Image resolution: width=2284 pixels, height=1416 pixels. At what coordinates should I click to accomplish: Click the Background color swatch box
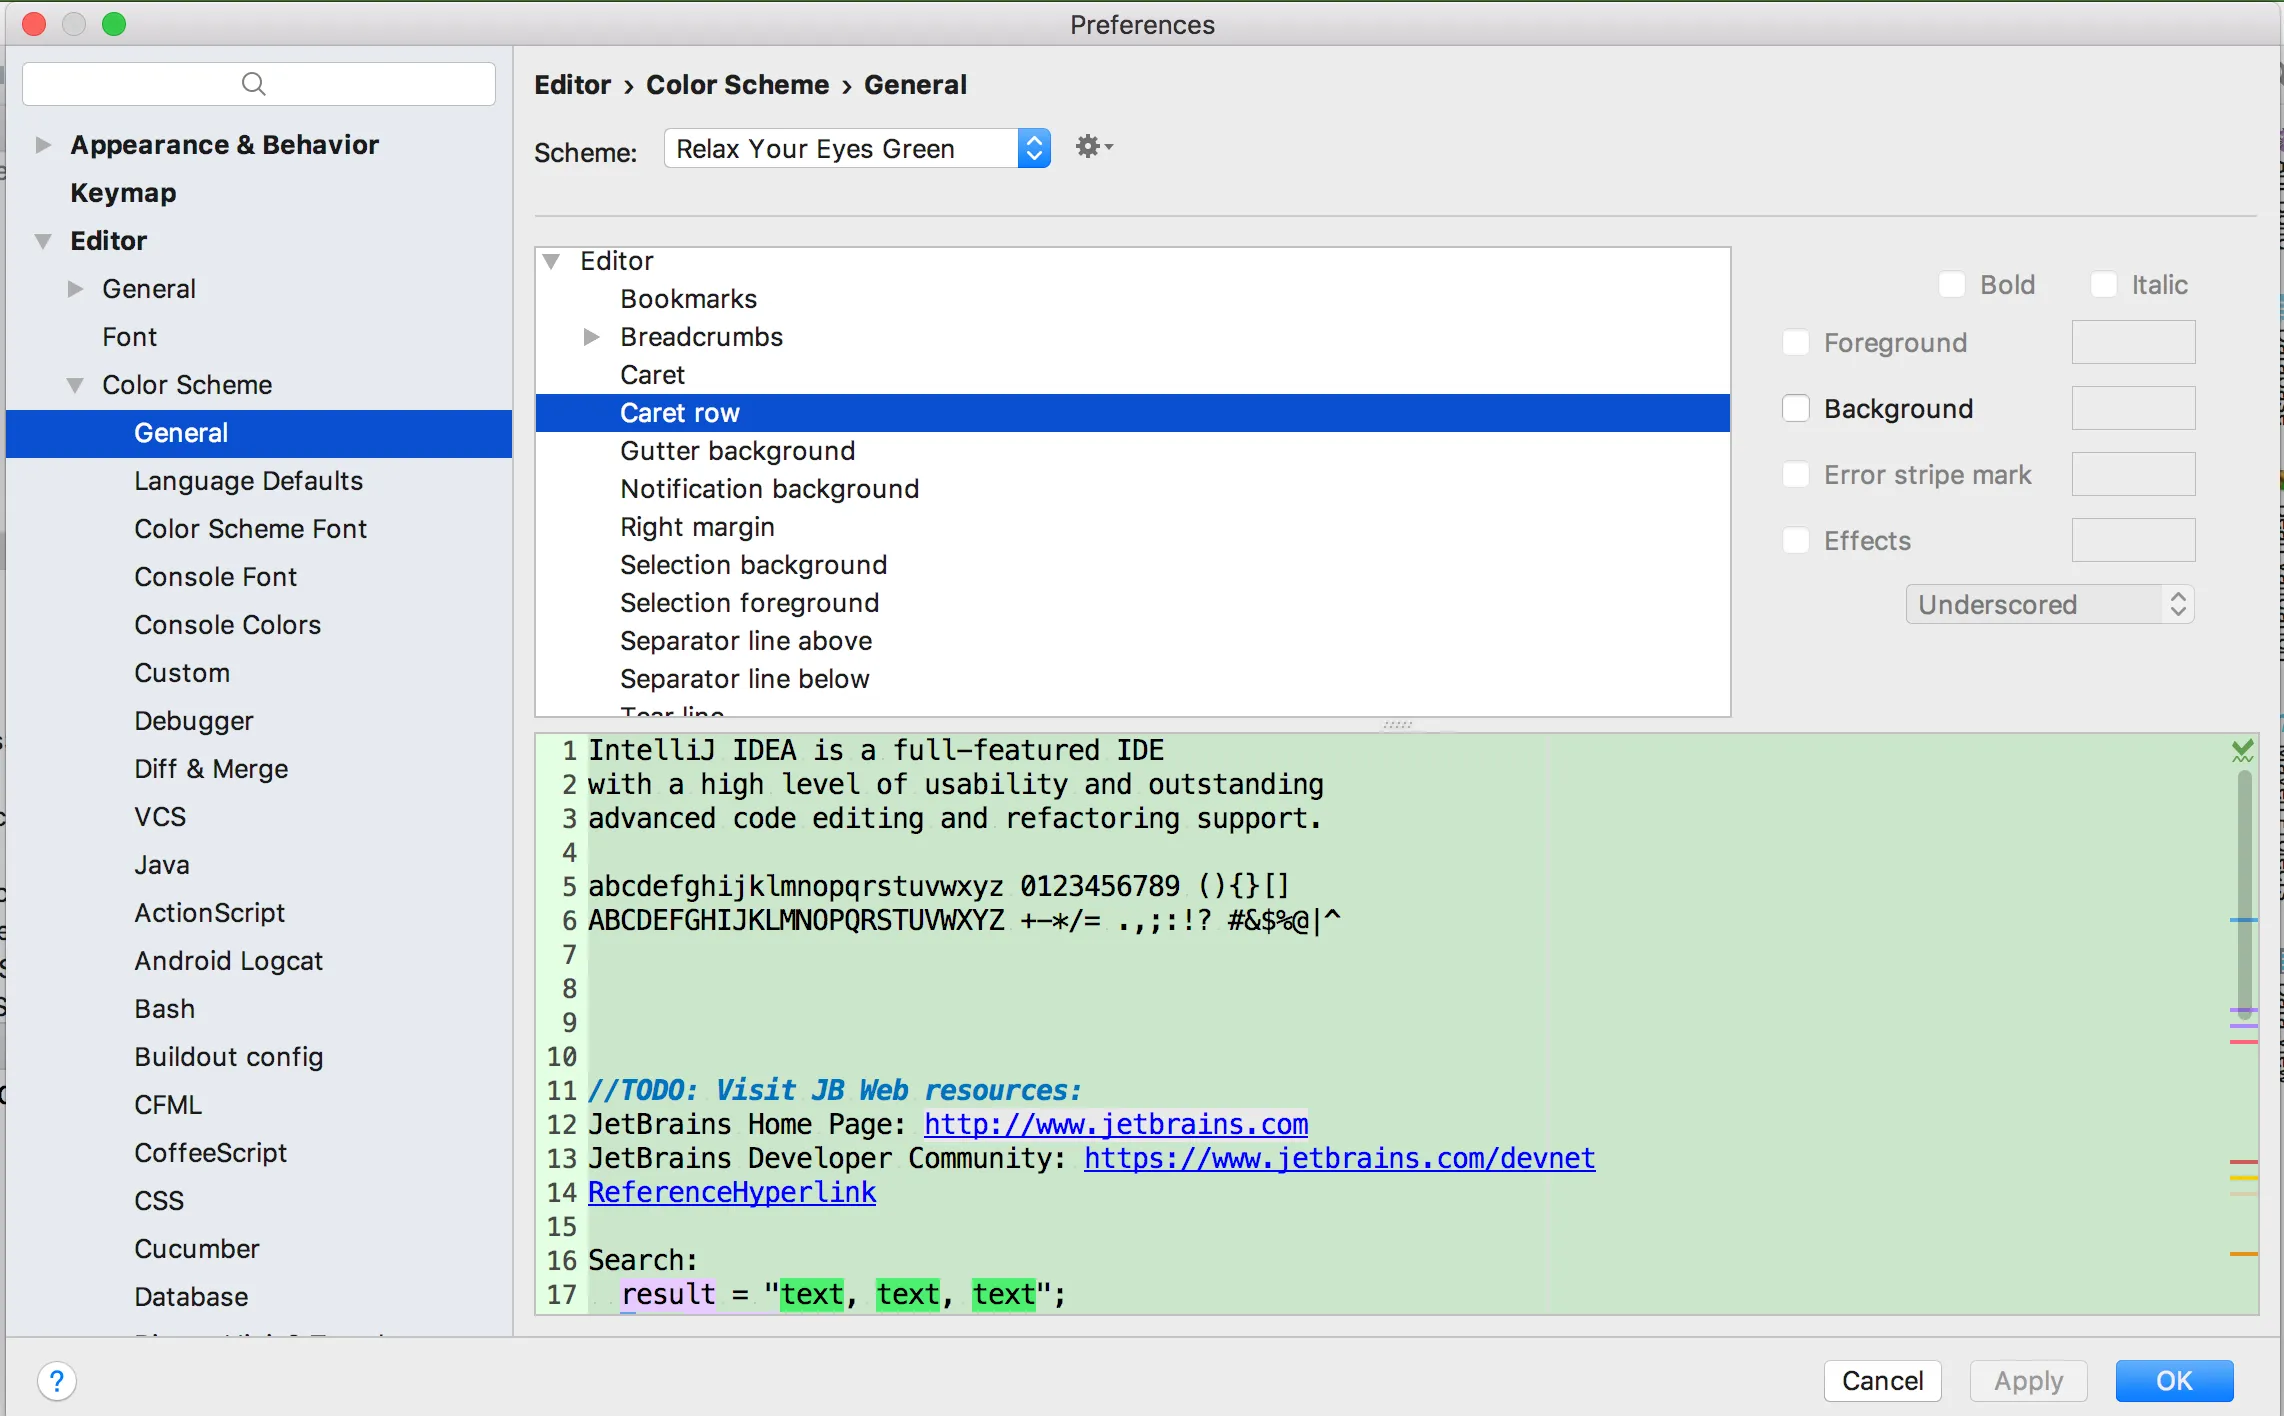2132,409
